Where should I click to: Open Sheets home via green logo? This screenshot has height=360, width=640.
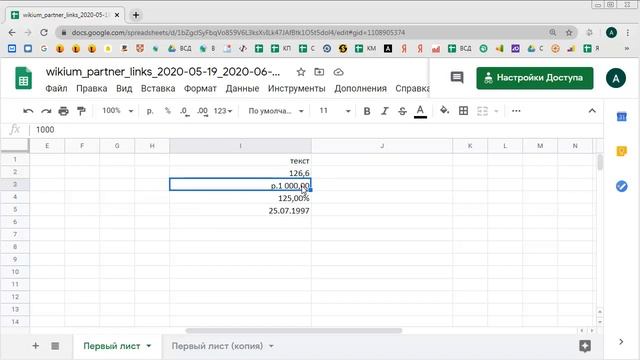click(24, 78)
